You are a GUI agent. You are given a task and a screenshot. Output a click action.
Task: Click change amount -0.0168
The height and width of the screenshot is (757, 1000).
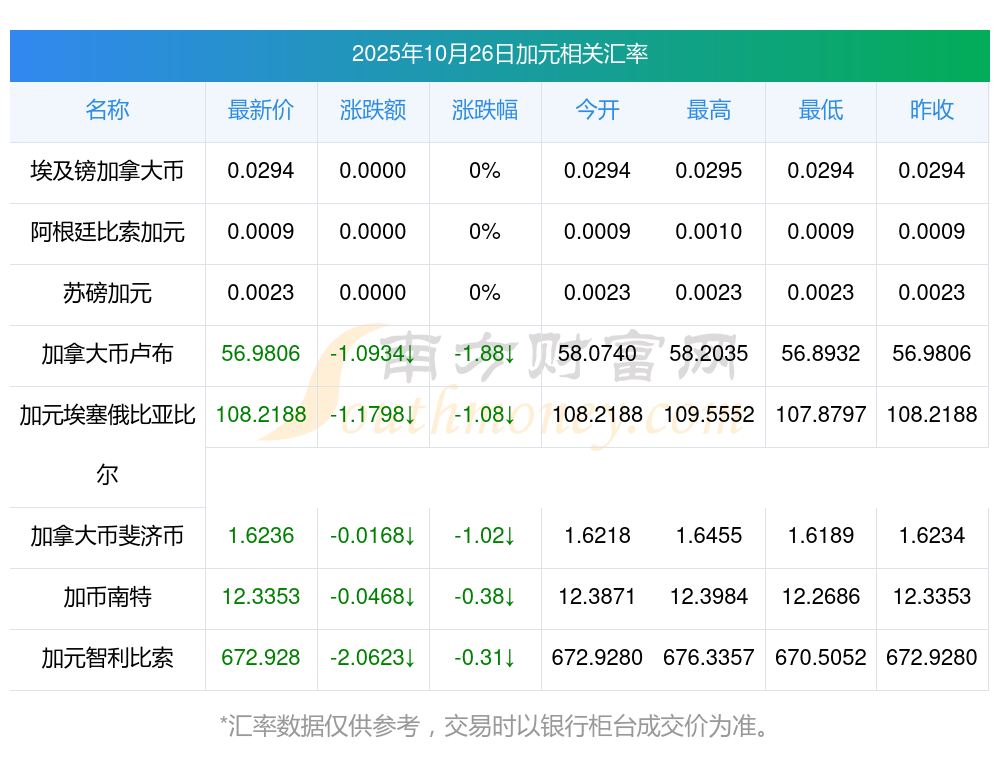(372, 536)
